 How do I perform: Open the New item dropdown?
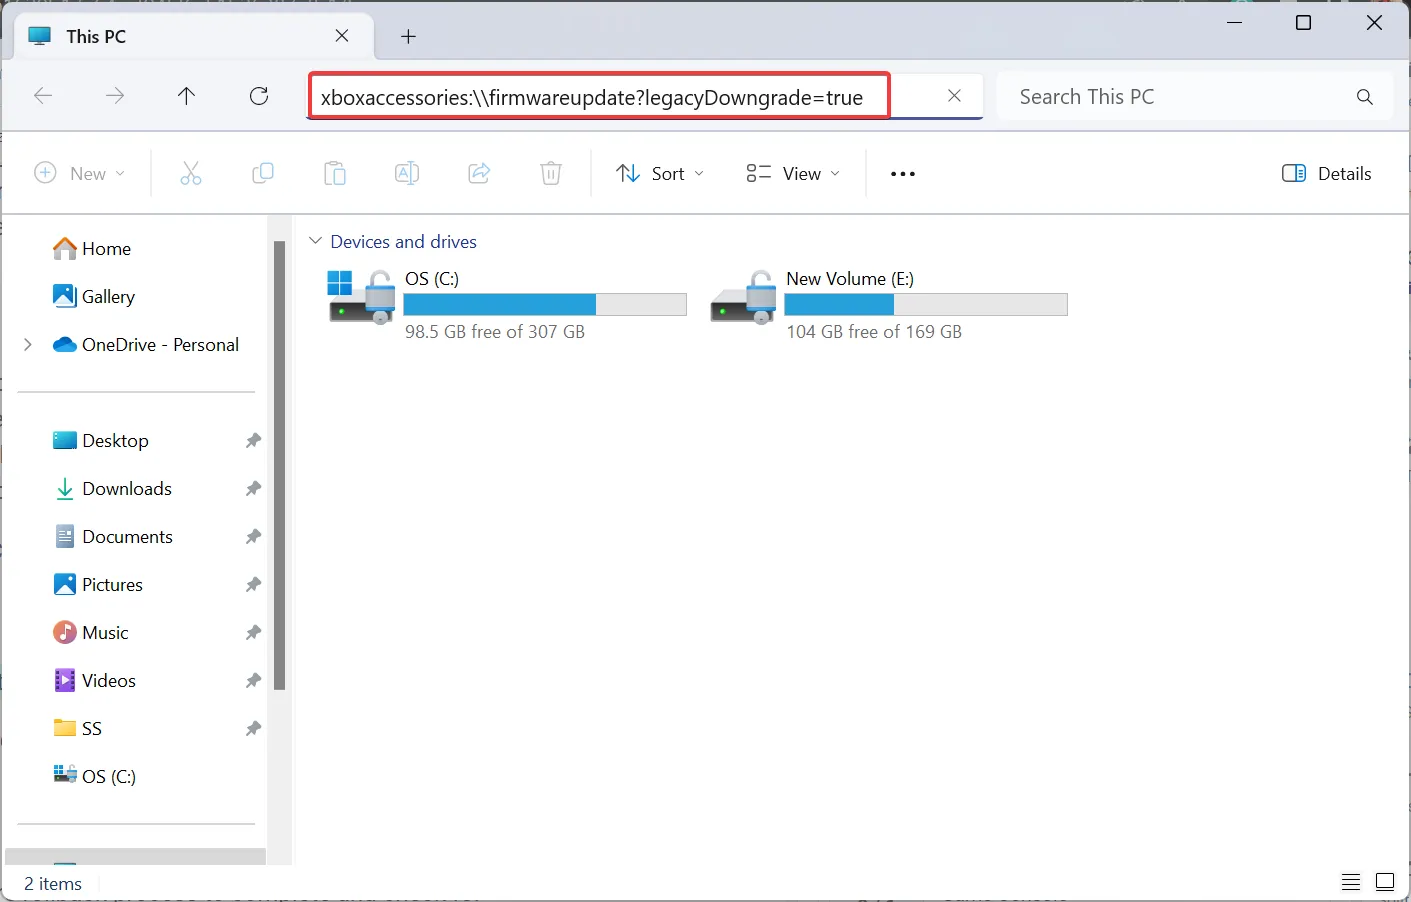click(x=80, y=173)
